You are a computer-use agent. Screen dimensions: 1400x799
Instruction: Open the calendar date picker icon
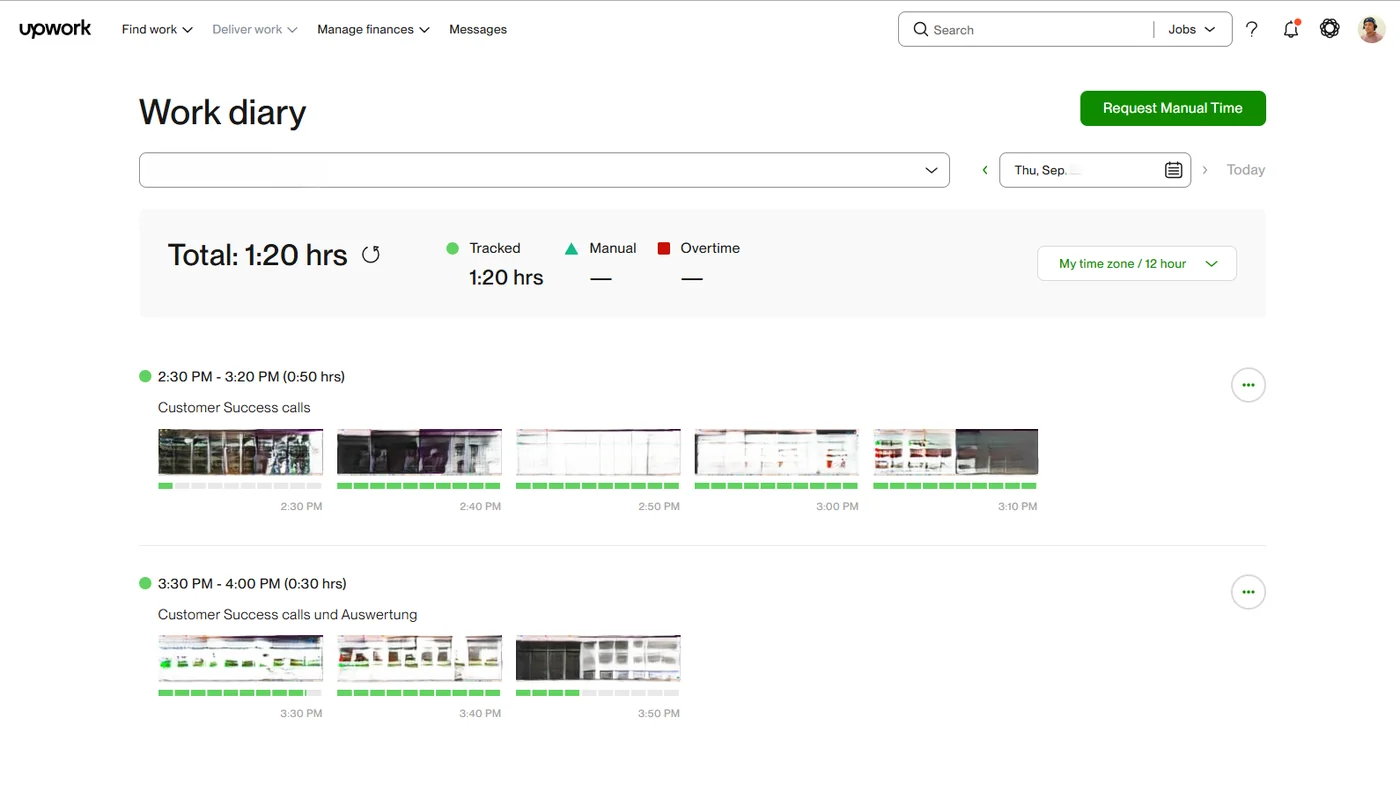(1174, 170)
